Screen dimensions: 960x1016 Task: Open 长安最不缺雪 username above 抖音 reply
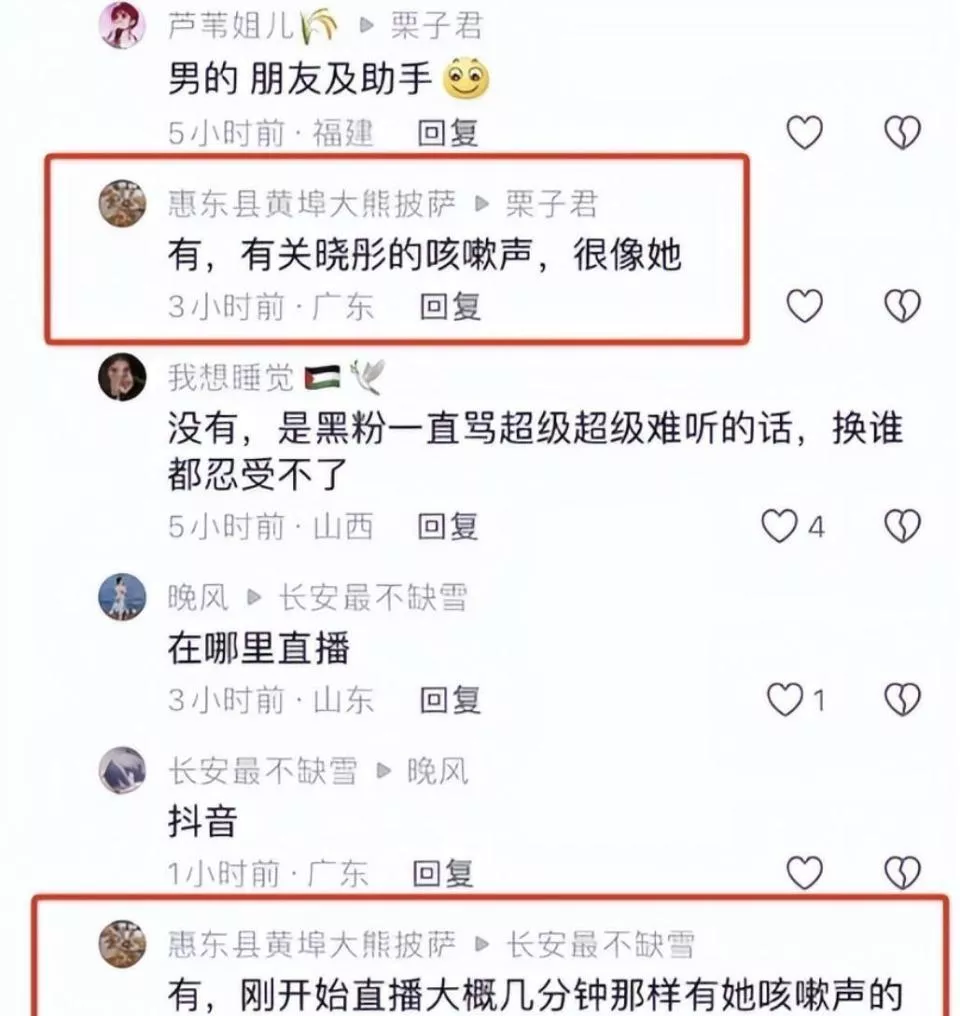[262, 771]
